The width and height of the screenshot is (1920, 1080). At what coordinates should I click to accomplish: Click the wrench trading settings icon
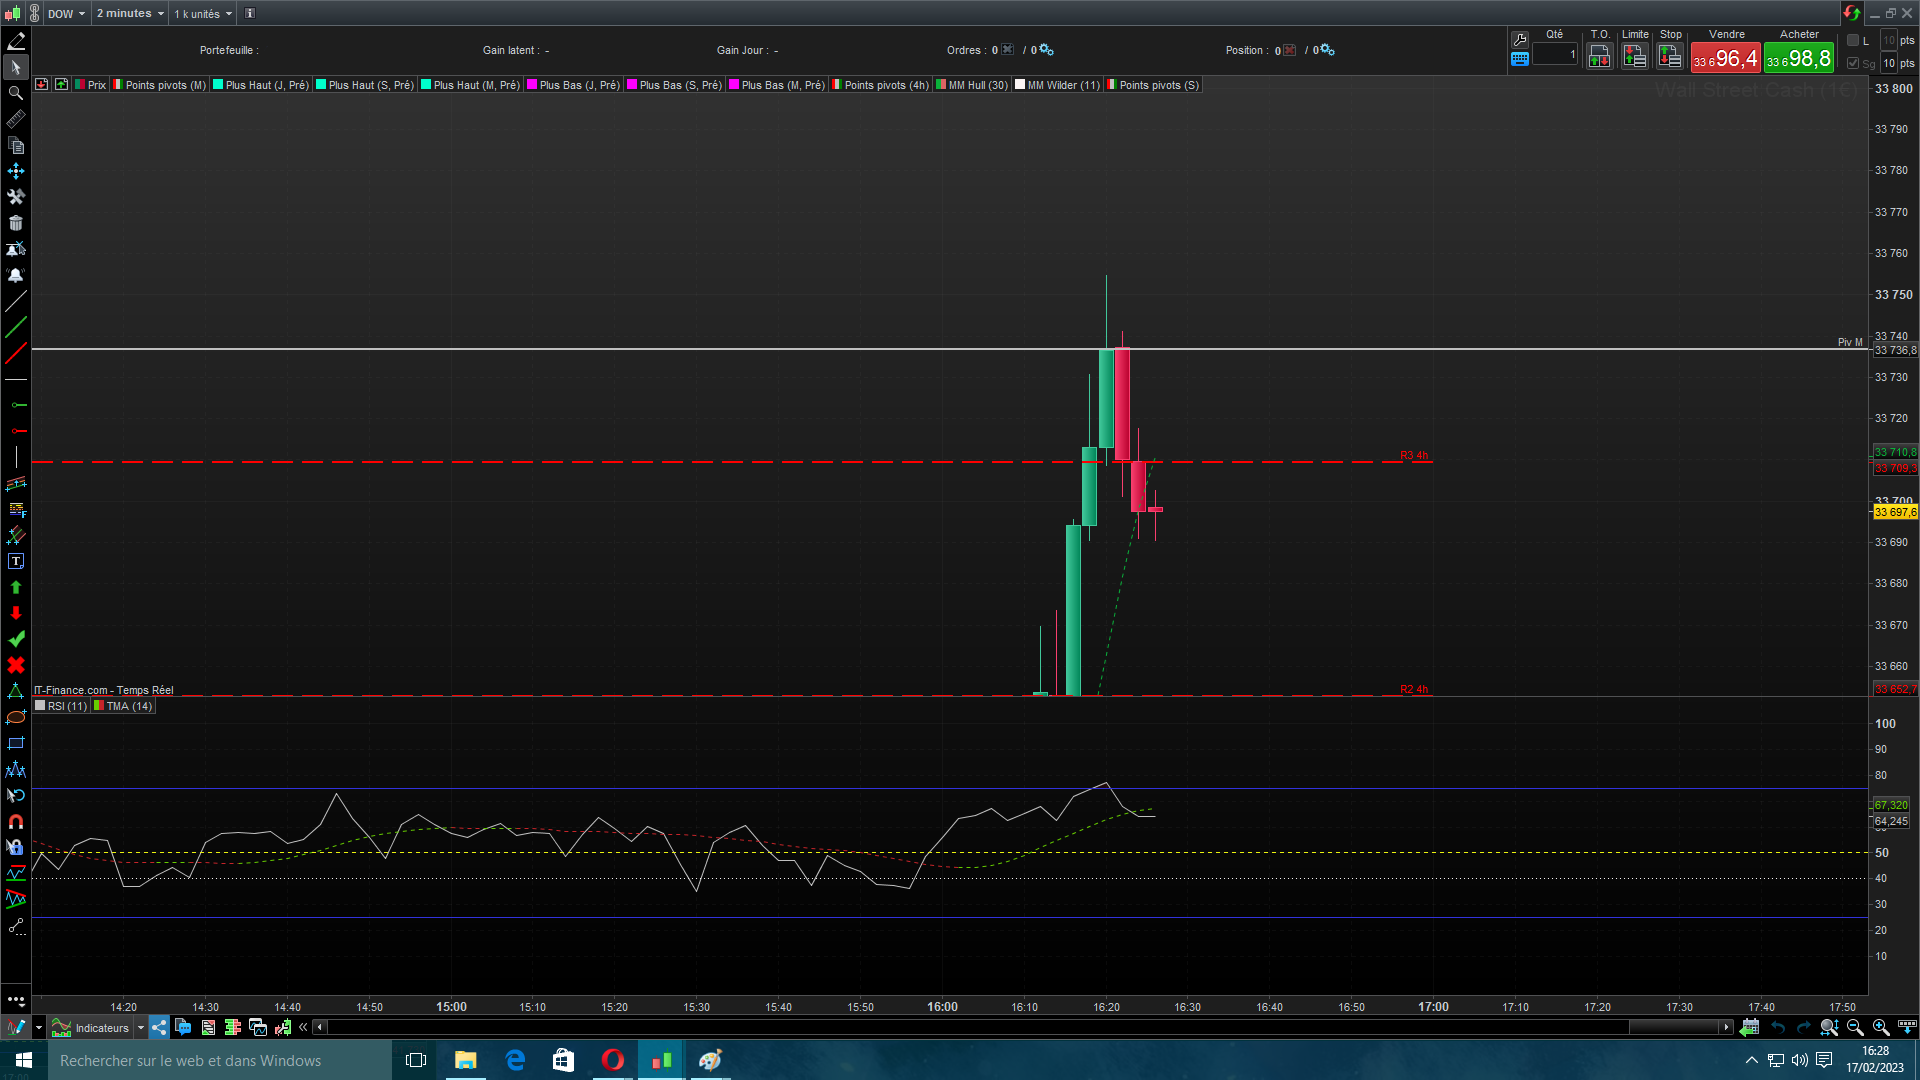pos(1520,39)
